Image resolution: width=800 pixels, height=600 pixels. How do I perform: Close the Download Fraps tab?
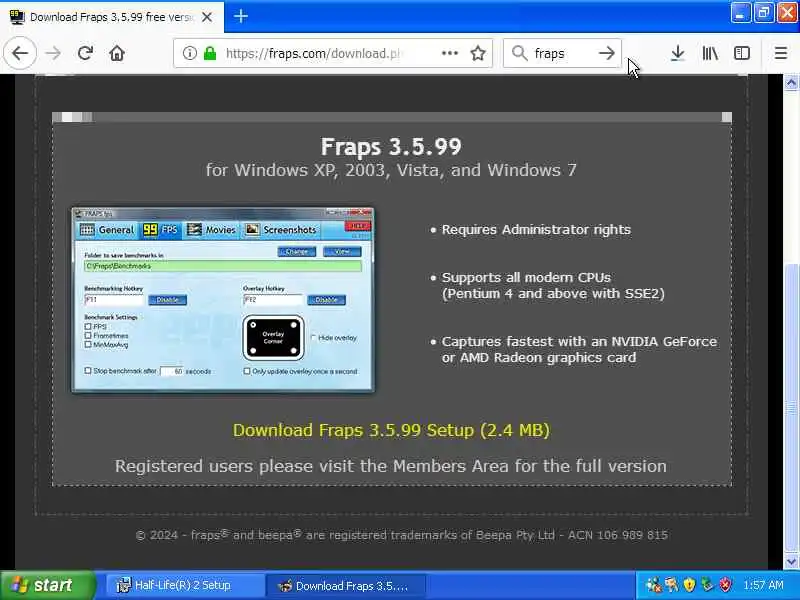[207, 17]
